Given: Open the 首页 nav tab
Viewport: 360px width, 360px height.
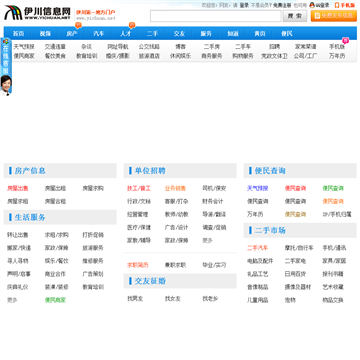Looking at the screenshot, I should coord(18,34).
